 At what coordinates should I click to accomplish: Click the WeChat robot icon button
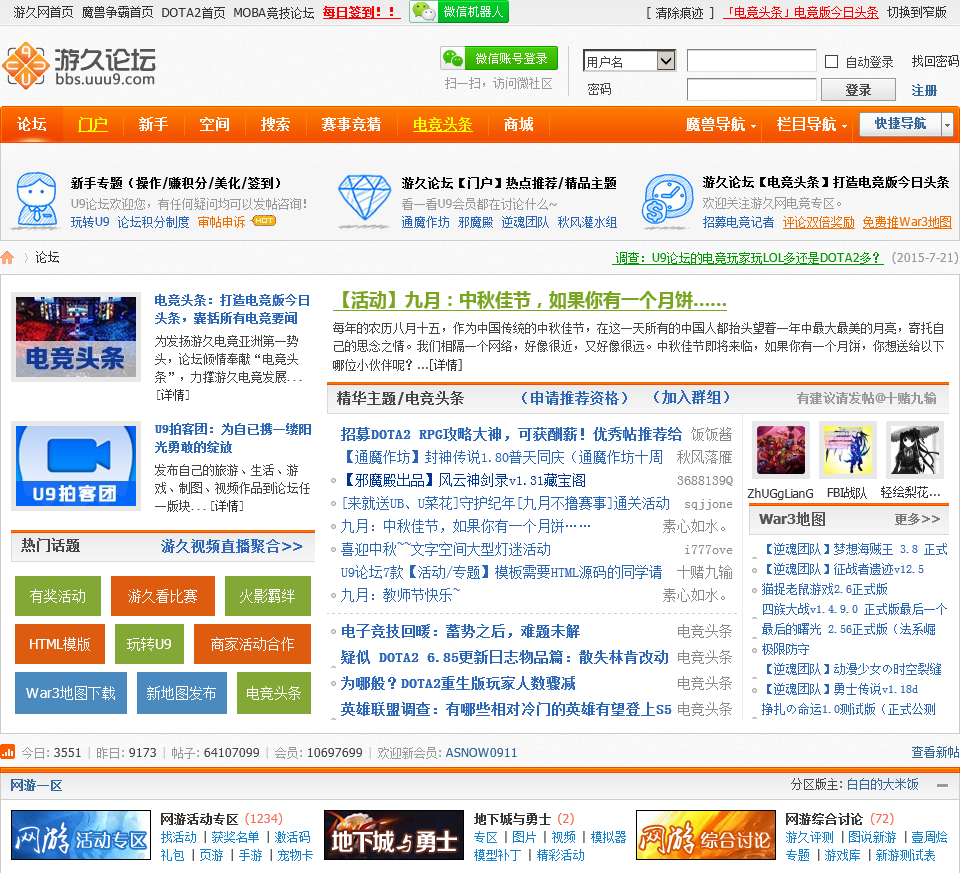(459, 11)
